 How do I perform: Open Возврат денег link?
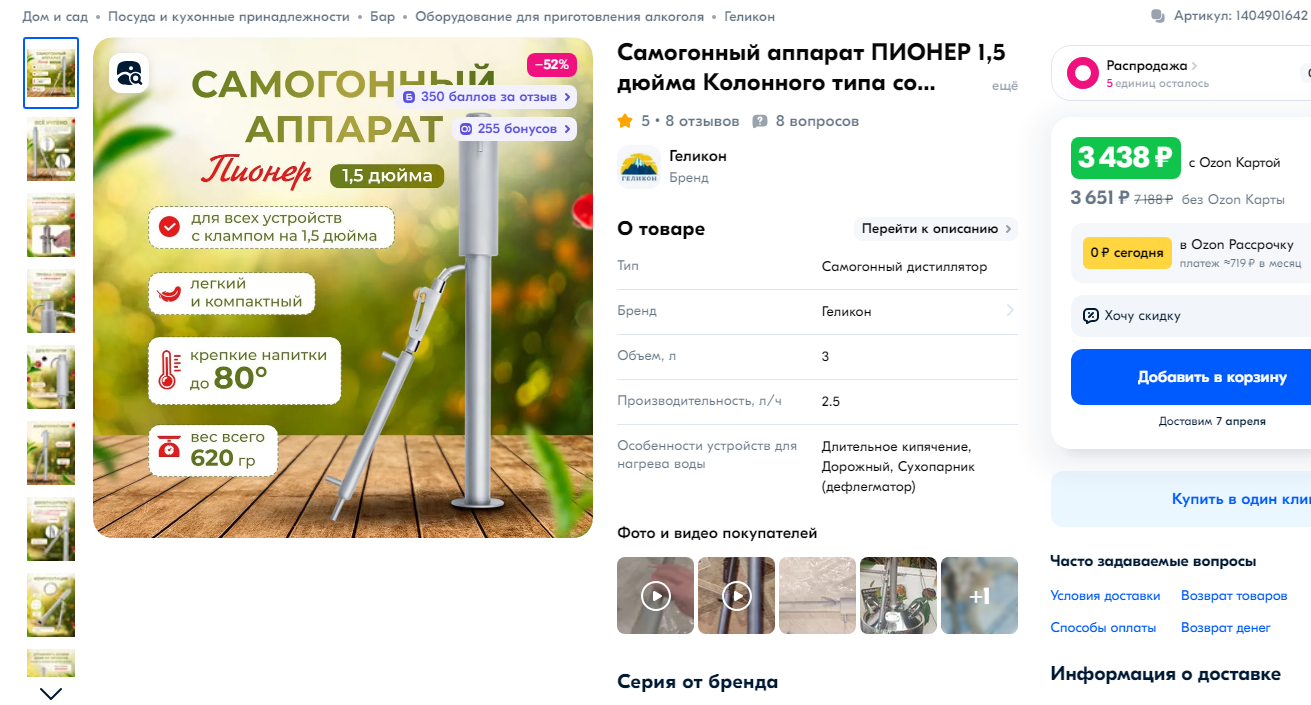pyautogui.click(x=1226, y=628)
